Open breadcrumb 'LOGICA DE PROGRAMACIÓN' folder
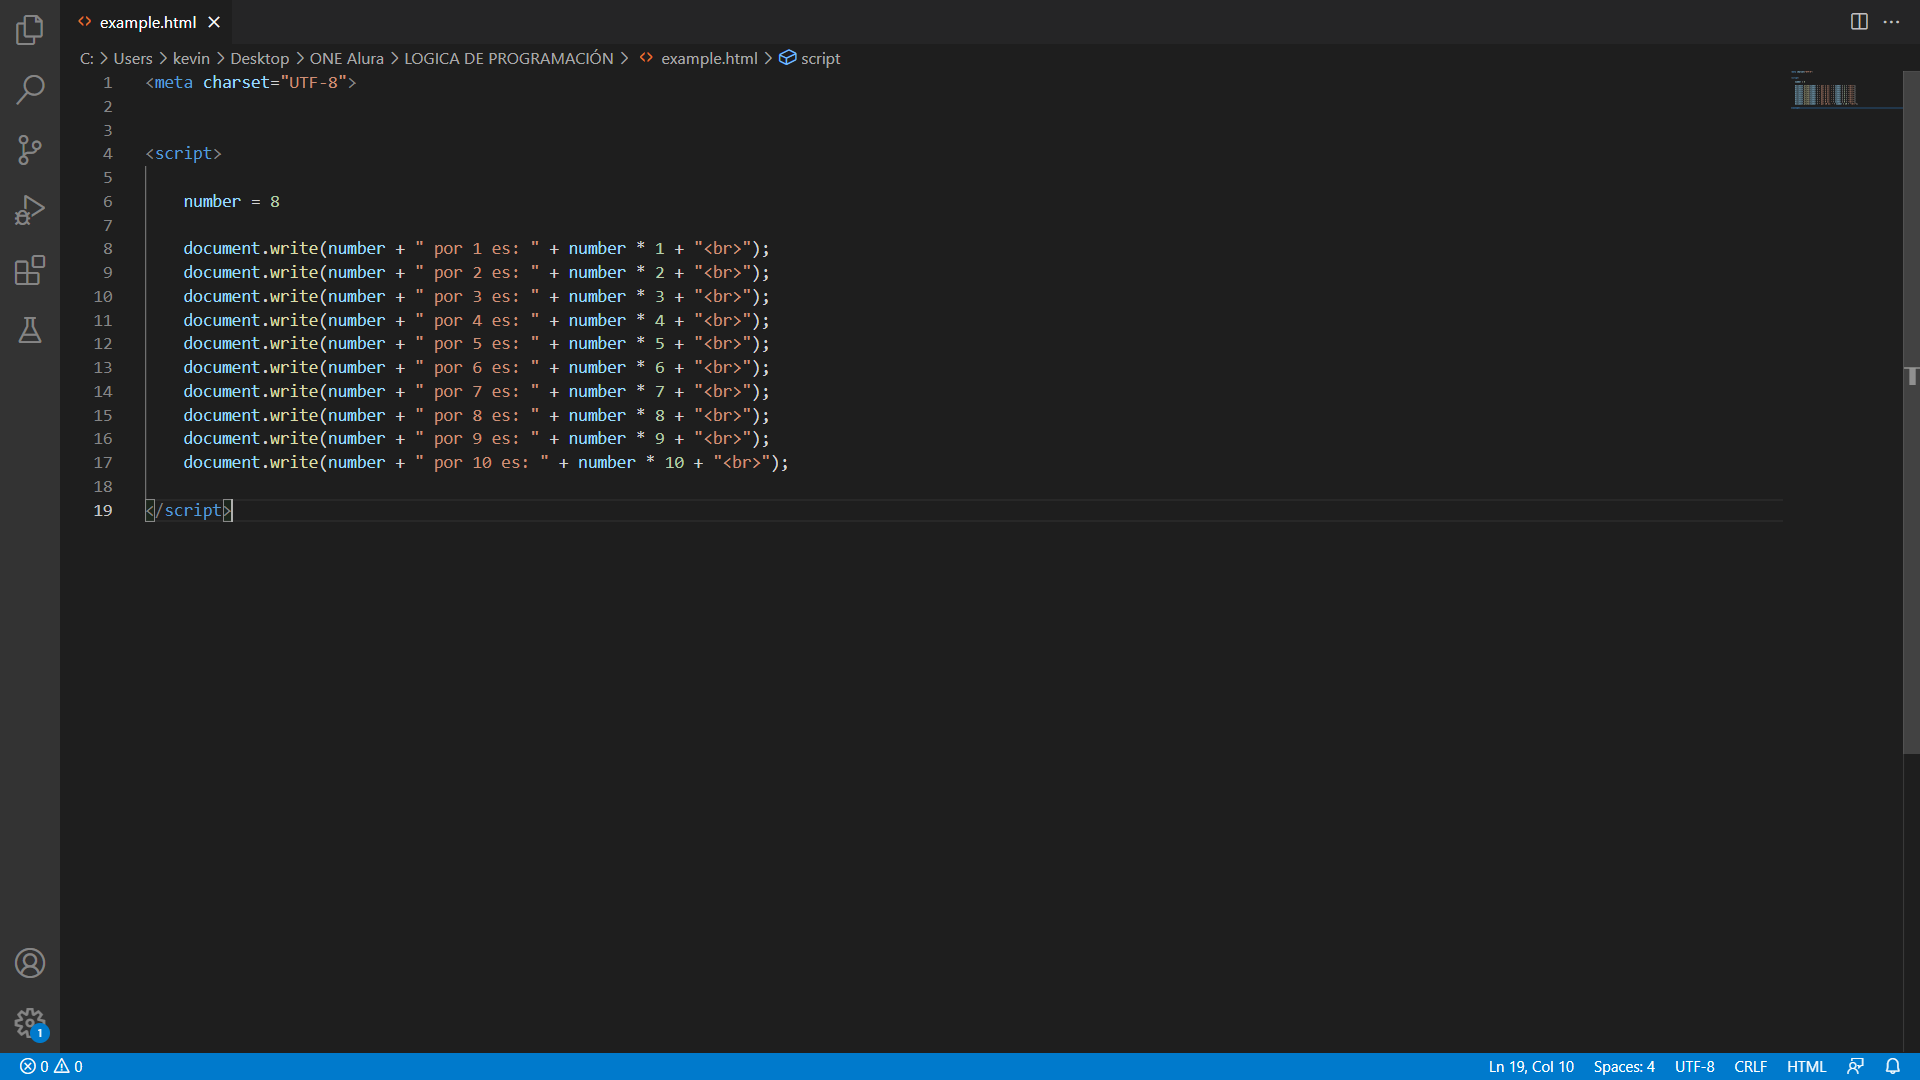The width and height of the screenshot is (1920, 1080). (509, 58)
